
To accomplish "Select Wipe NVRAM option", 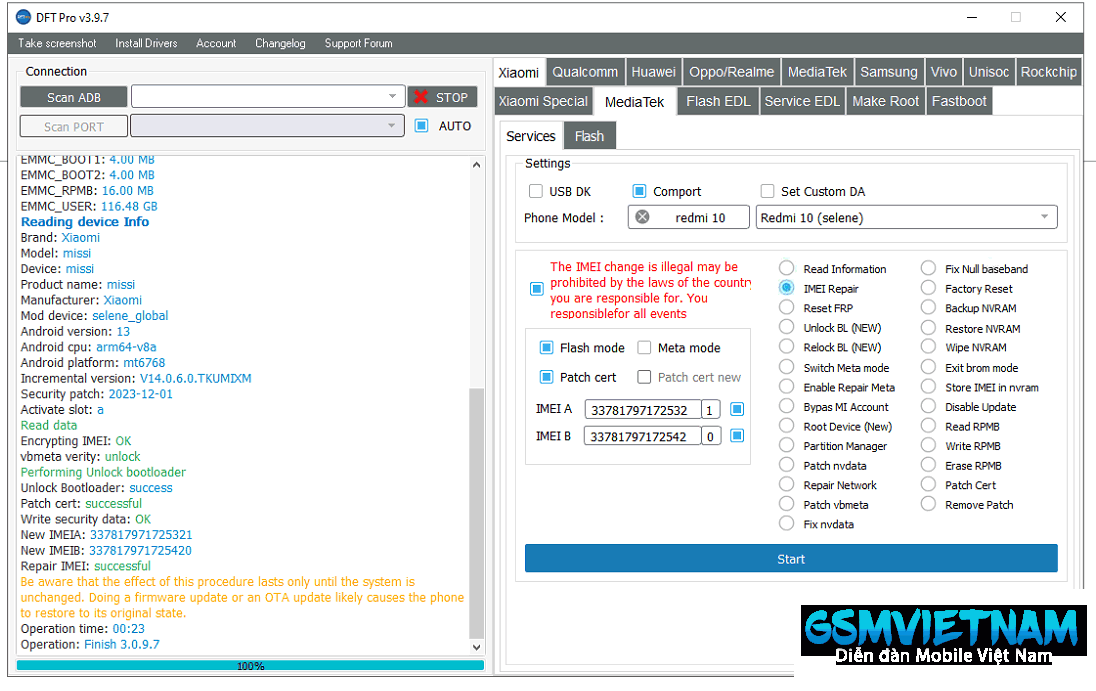I will (928, 347).
